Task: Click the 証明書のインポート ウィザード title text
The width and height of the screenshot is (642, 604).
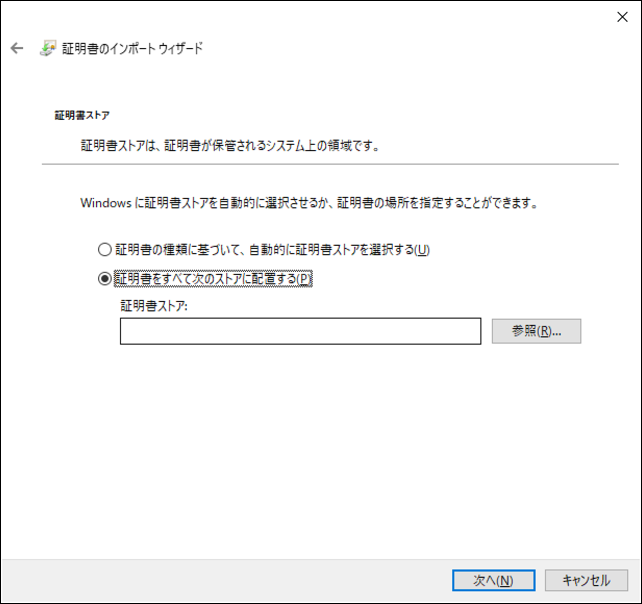Action: [x=132, y=48]
